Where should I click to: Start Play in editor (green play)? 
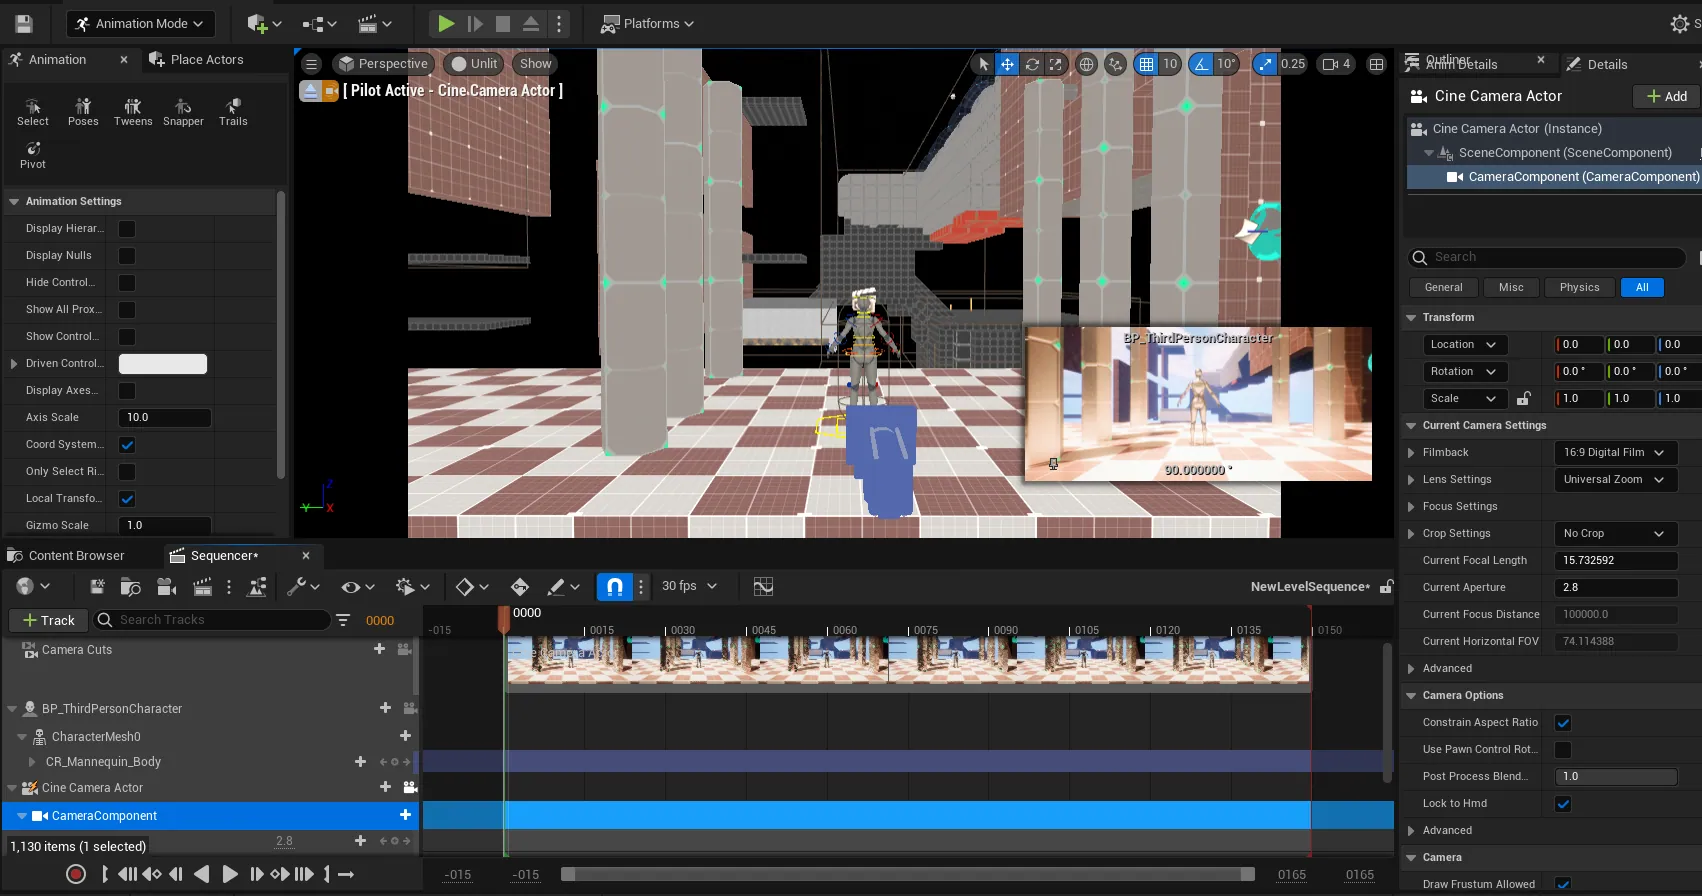coord(446,23)
